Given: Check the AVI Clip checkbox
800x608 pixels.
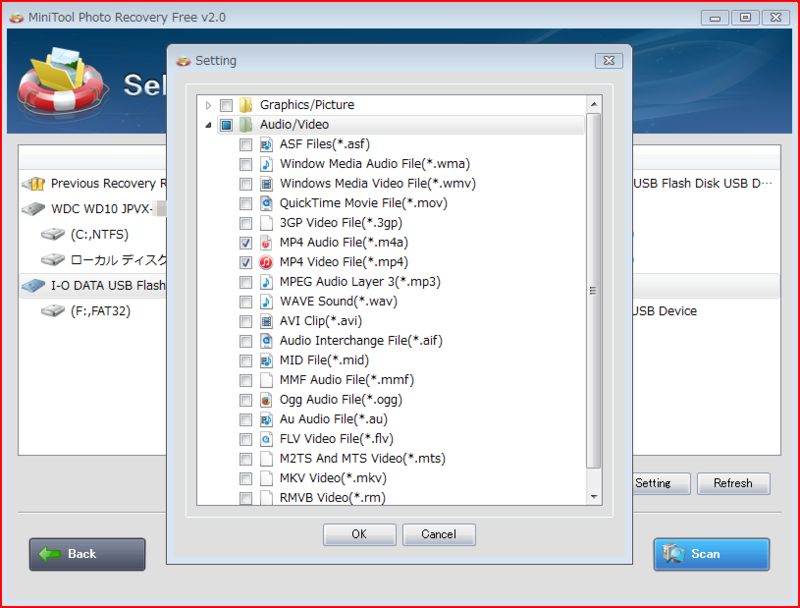Looking at the screenshot, I should [x=245, y=321].
